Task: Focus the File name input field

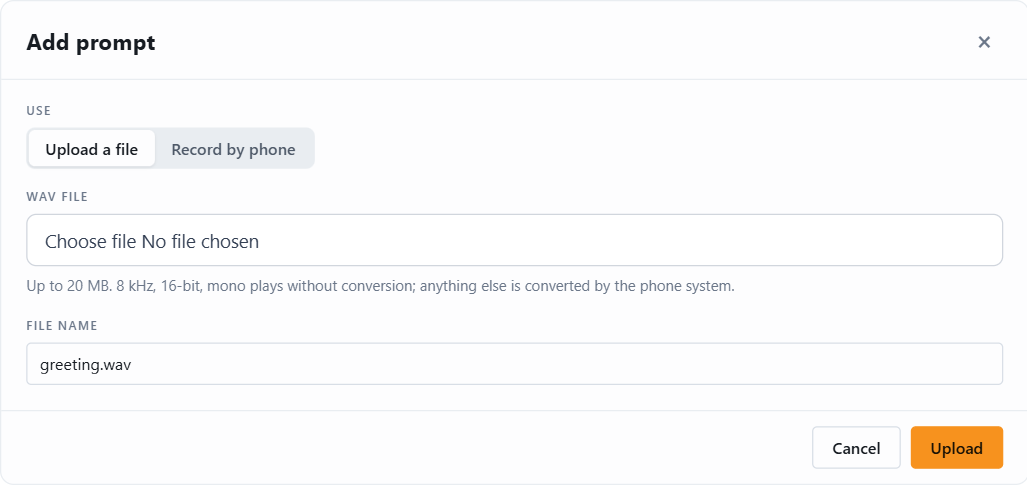Action: click(514, 364)
